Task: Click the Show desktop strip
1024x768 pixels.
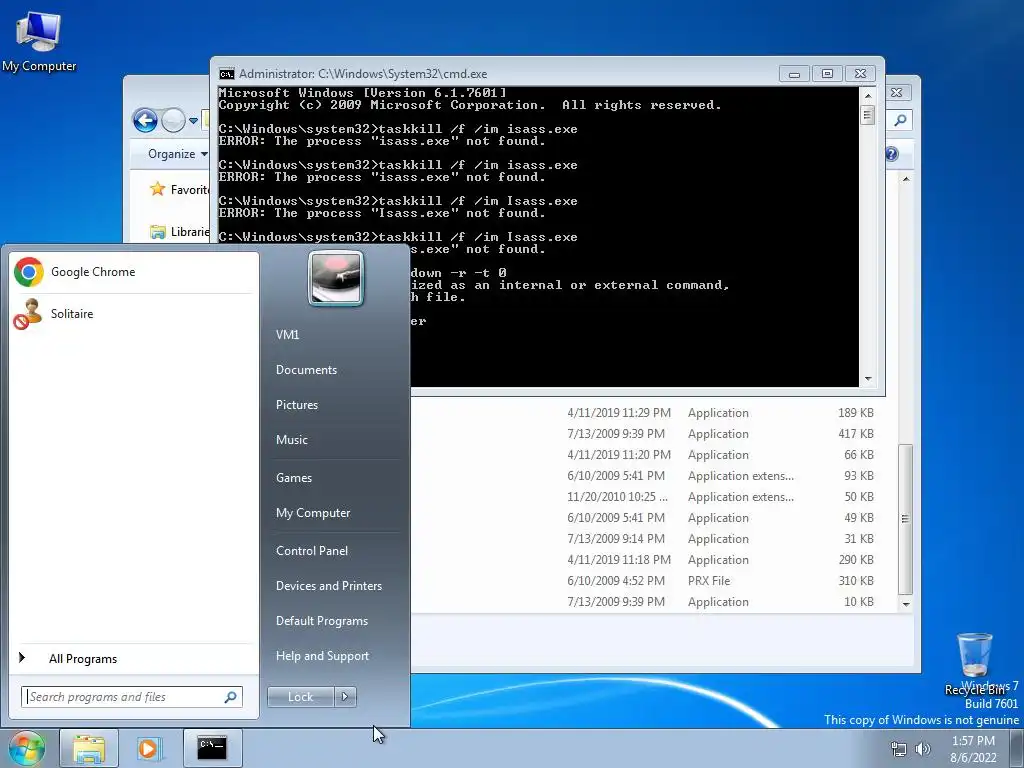Action: 1017,748
